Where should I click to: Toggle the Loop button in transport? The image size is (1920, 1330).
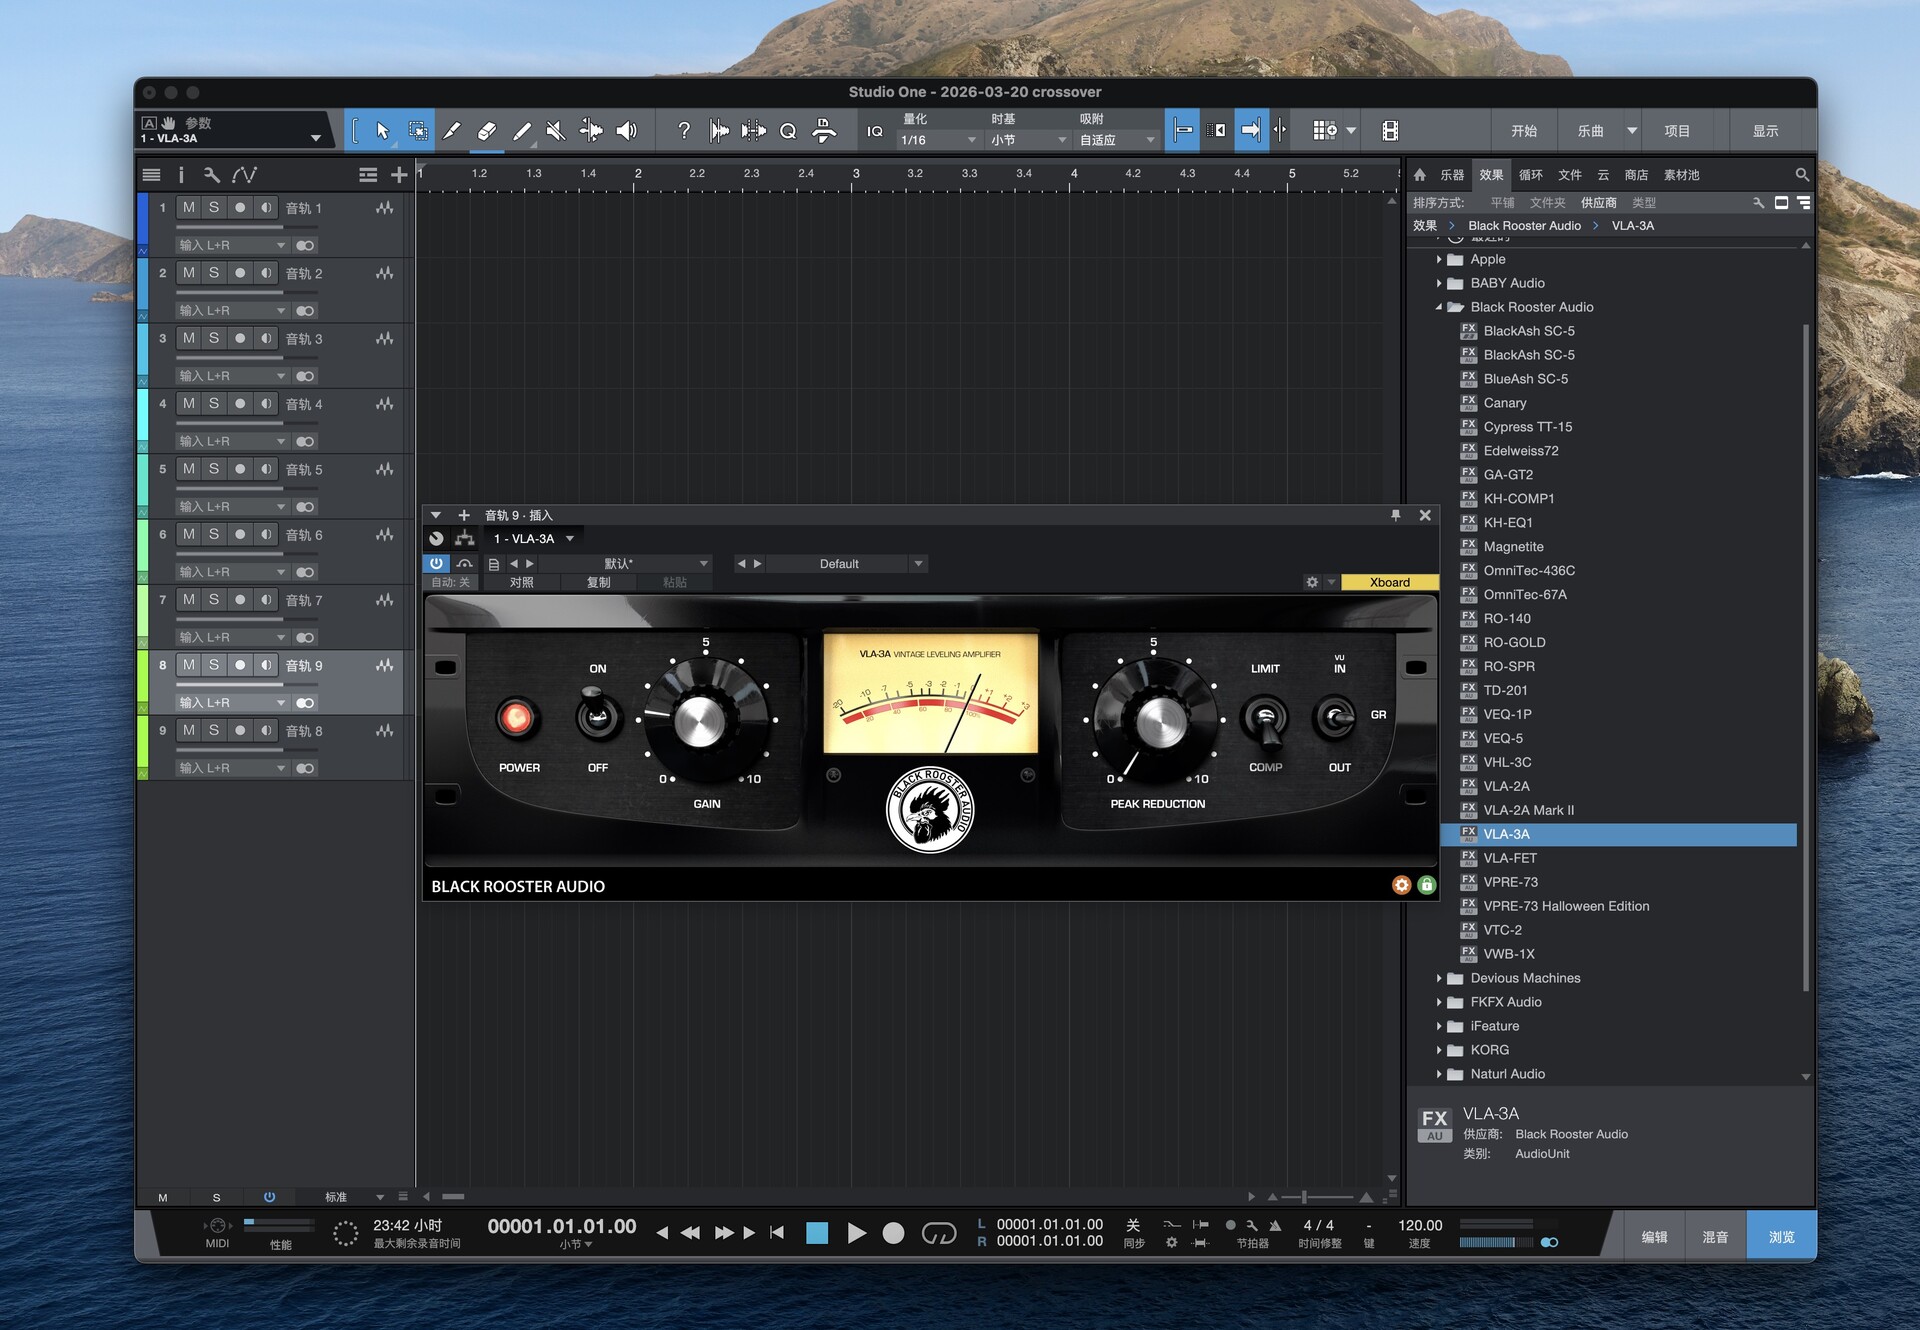(938, 1233)
